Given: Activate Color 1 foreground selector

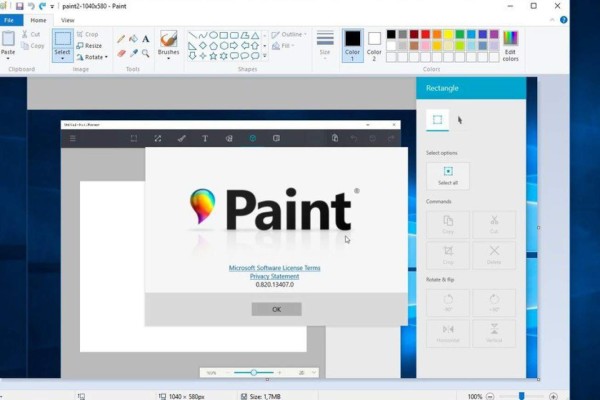Looking at the screenshot, I should 352,46.
